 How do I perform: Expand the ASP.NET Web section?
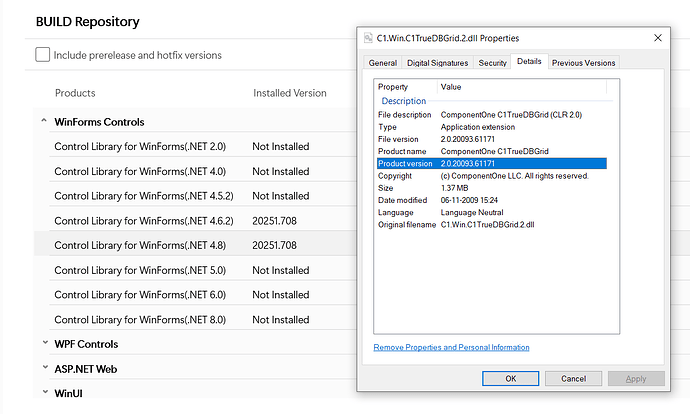(45, 367)
